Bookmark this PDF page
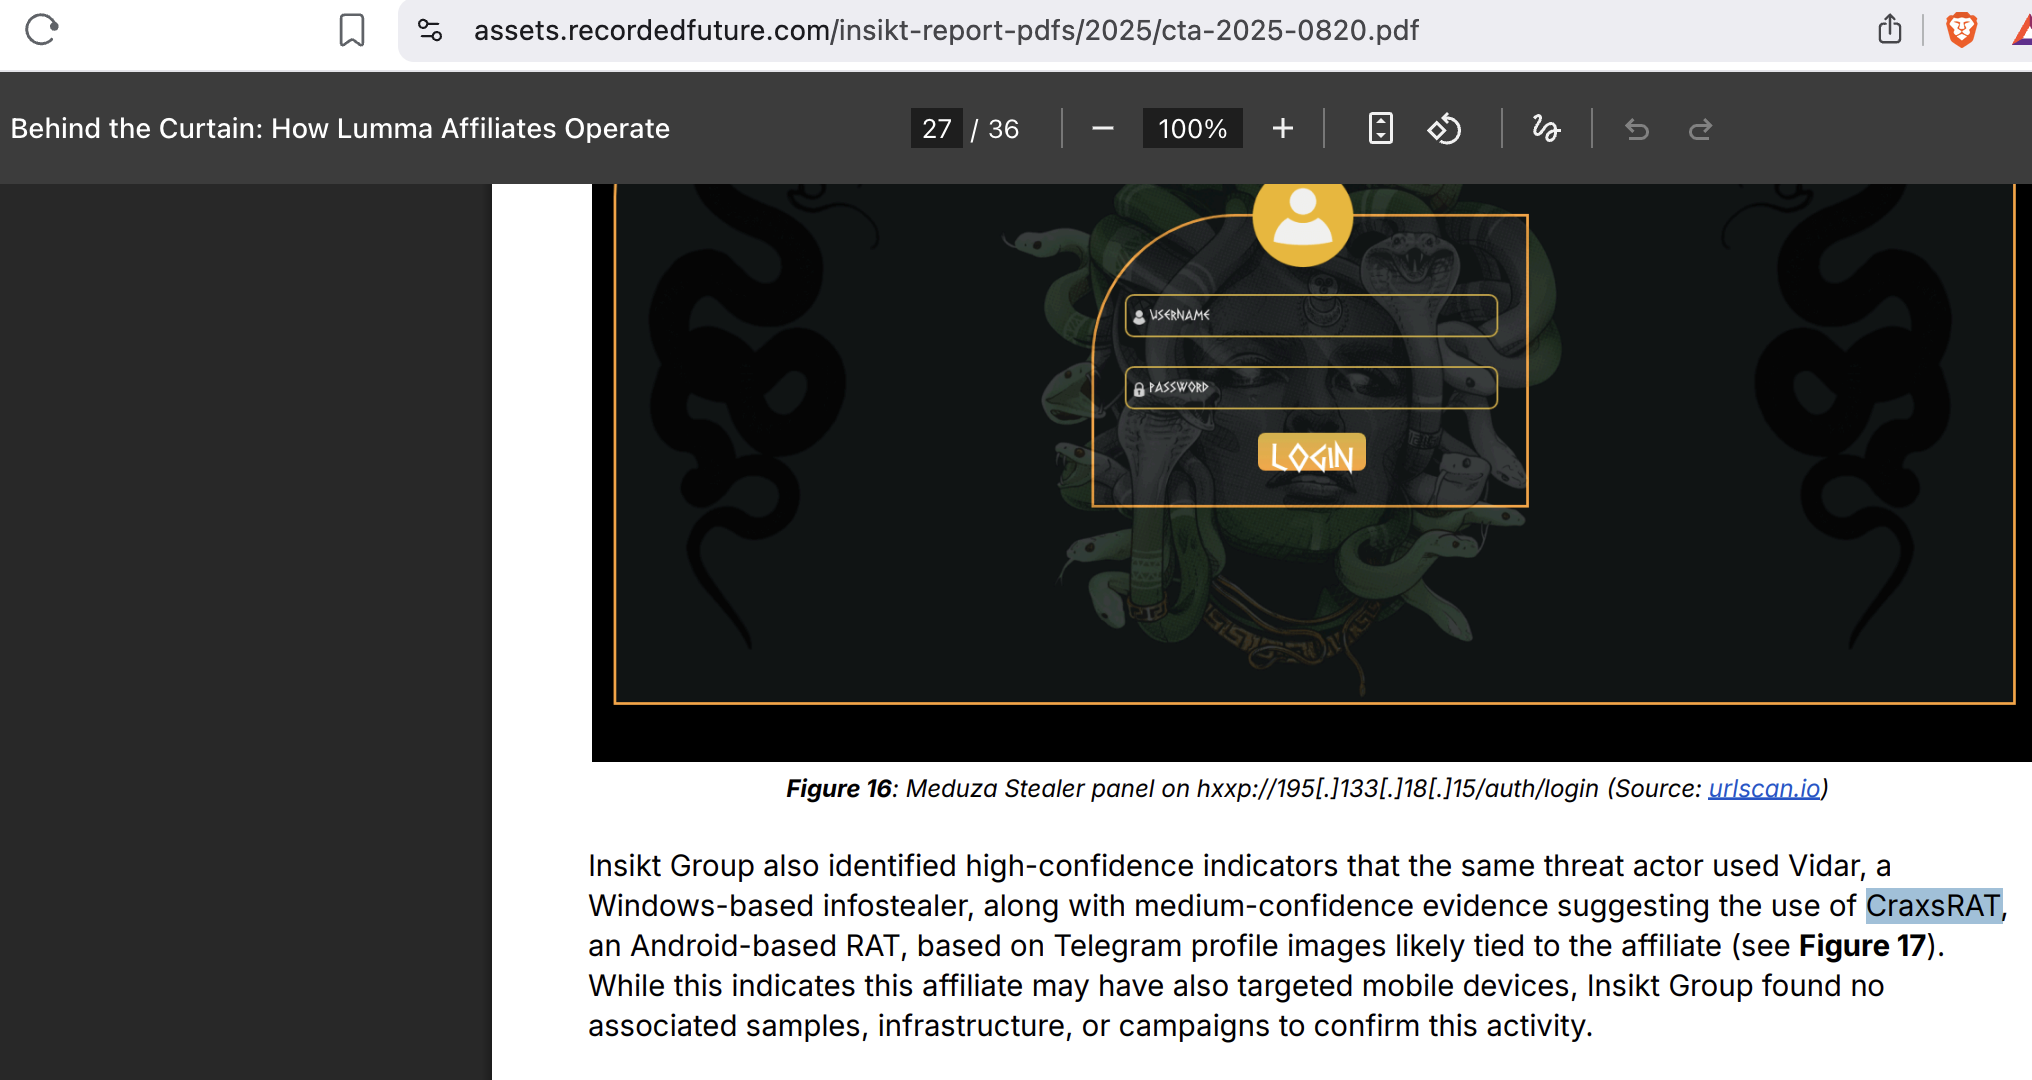The width and height of the screenshot is (2032, 1080). click(351, 30)
